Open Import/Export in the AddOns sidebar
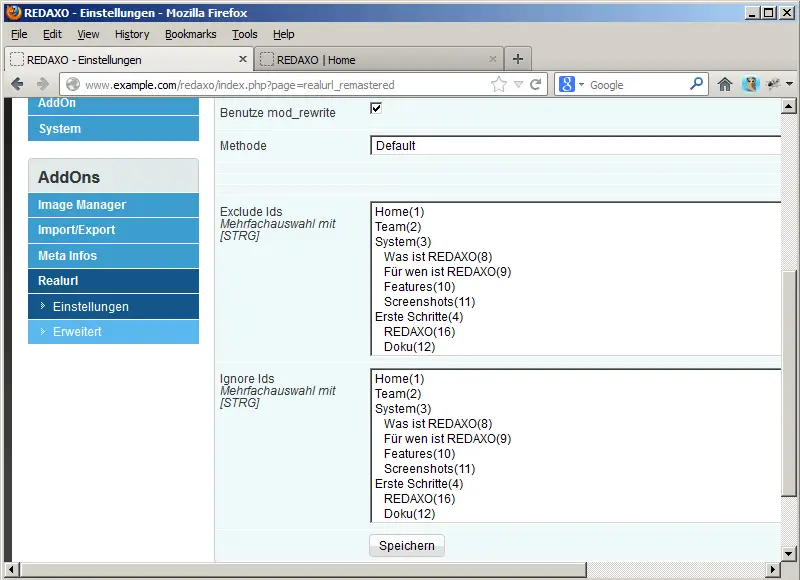The width and height of the screenshot is (800, 580). click(113, 230)
